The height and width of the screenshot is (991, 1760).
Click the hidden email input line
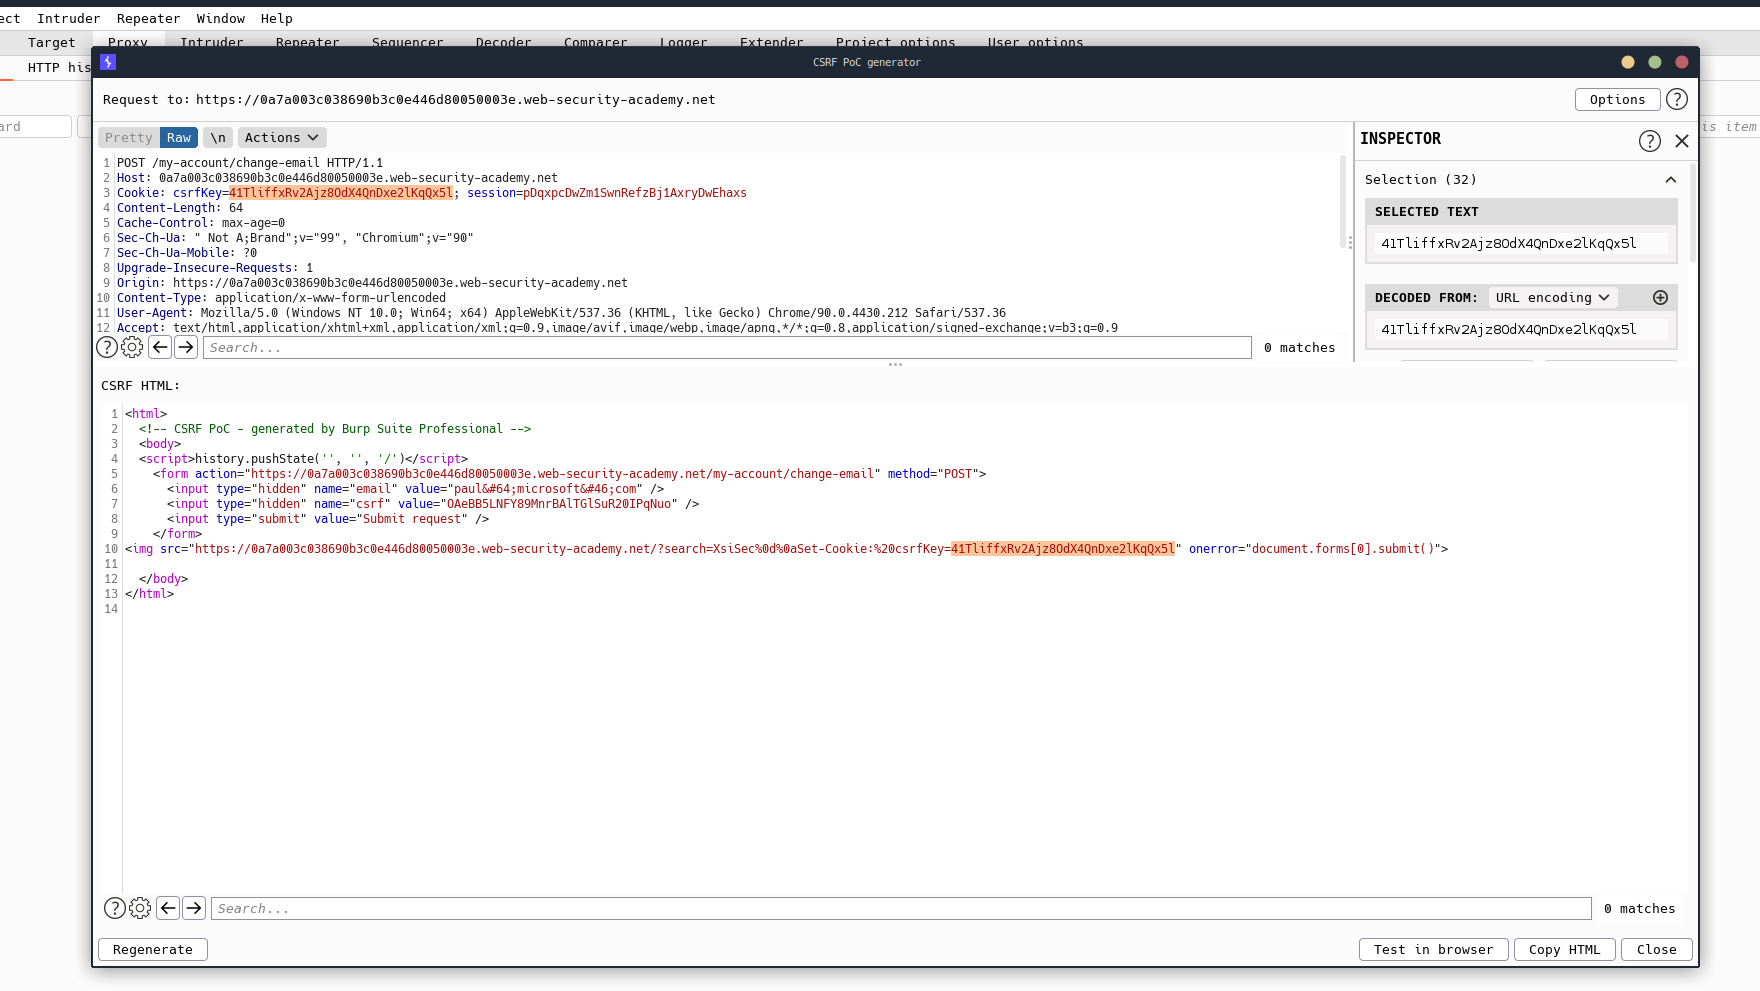(415, 489)
